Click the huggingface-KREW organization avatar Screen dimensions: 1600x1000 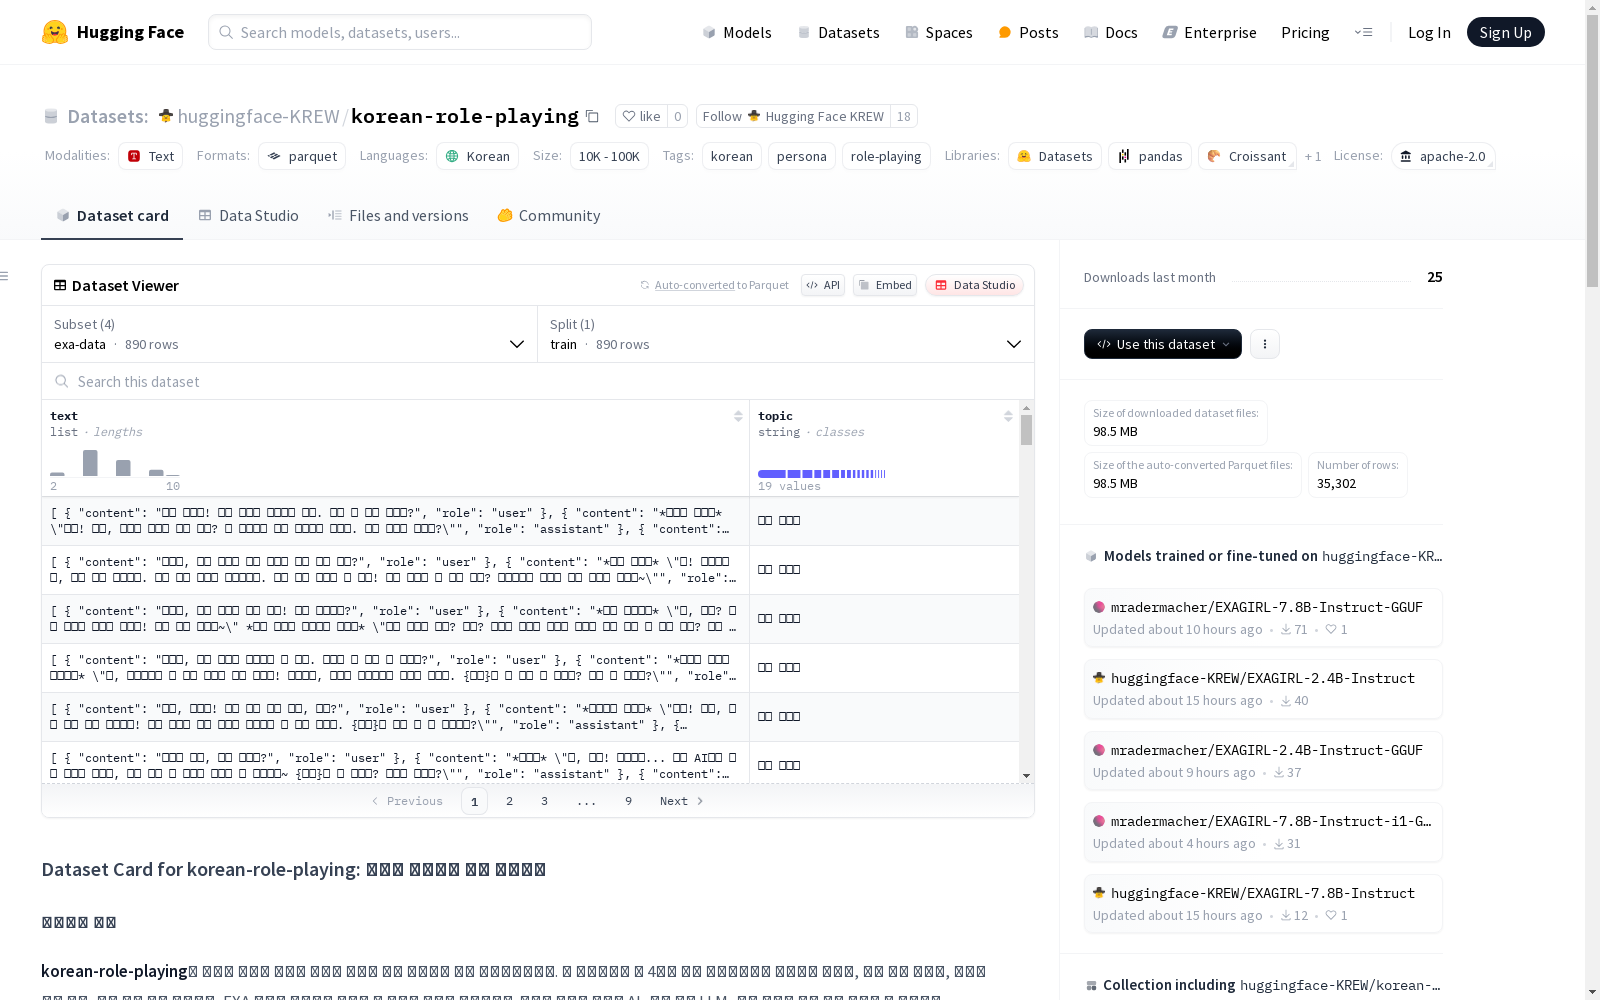(166, 116)
